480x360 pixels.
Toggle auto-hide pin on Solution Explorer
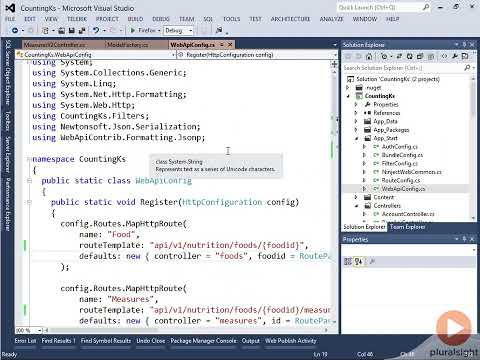tap(464, 44)
